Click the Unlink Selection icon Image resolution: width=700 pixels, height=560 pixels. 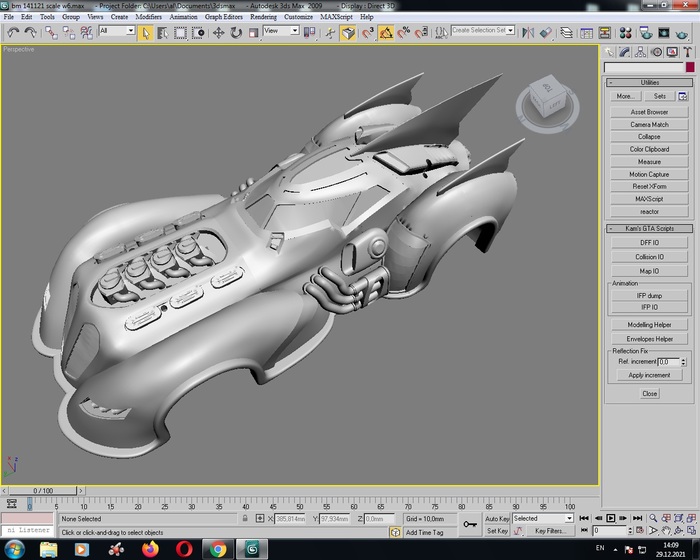point(69,33)
